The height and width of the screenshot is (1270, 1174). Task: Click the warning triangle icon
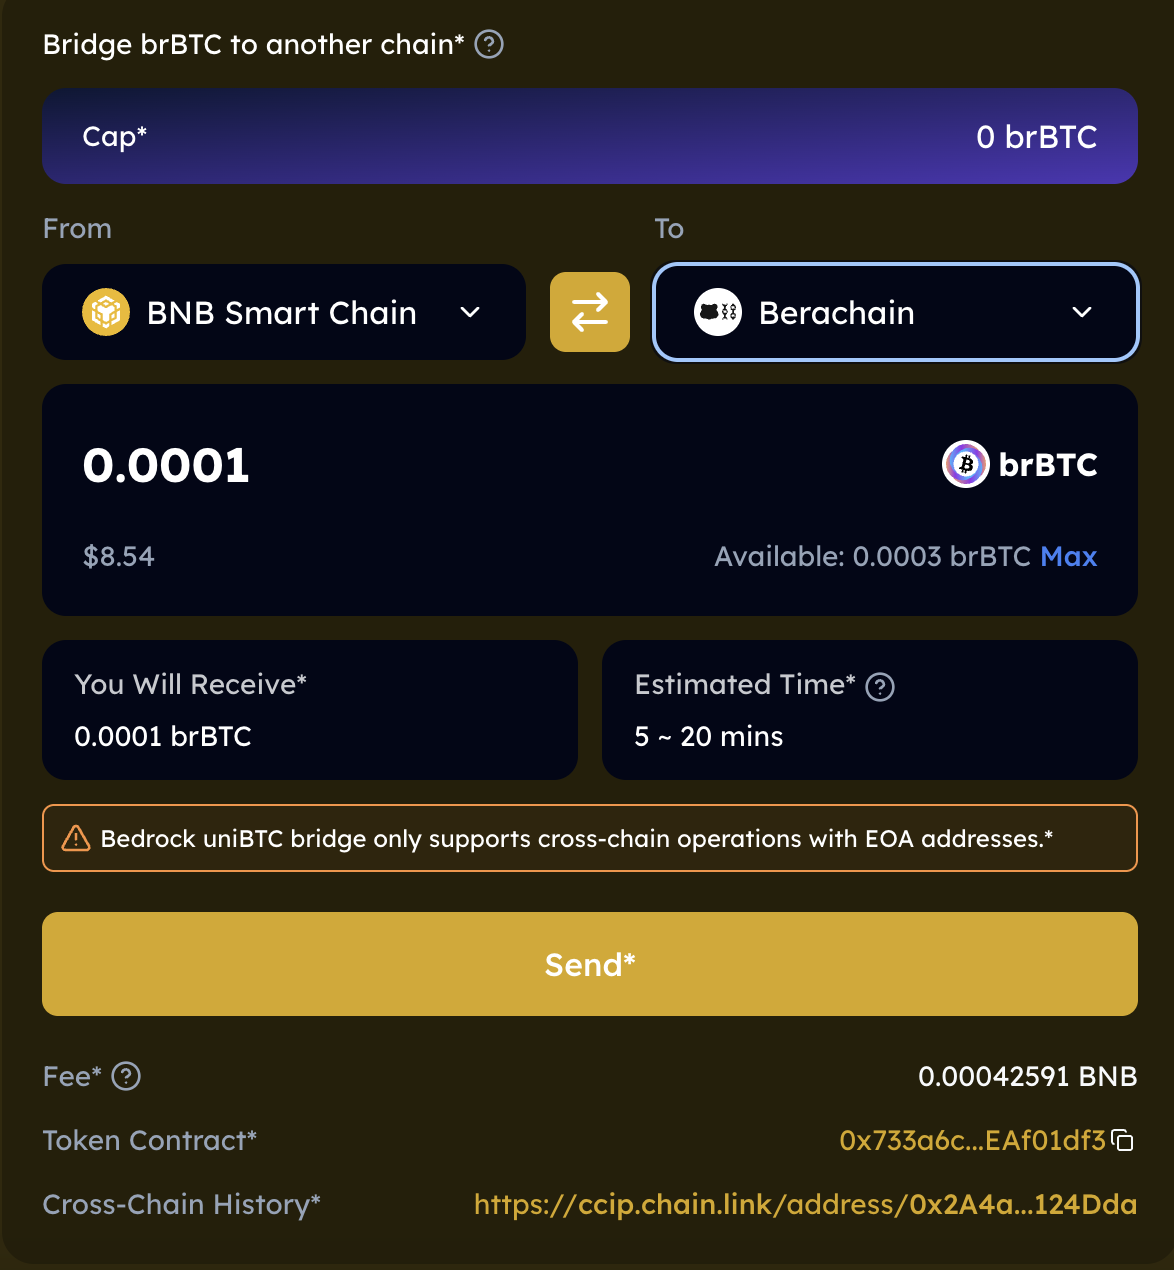tap(76, 838)
